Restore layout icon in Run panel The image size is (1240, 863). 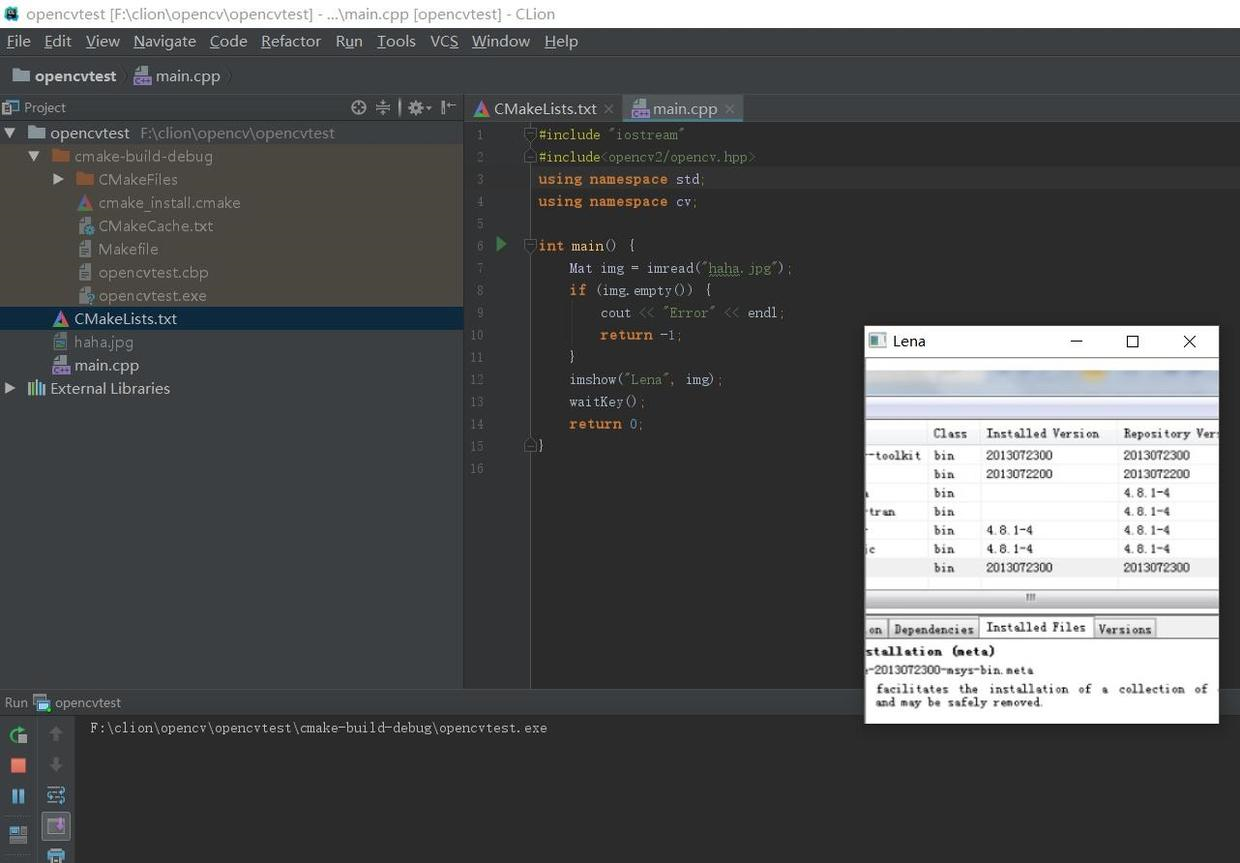click(x=18, y=833)
